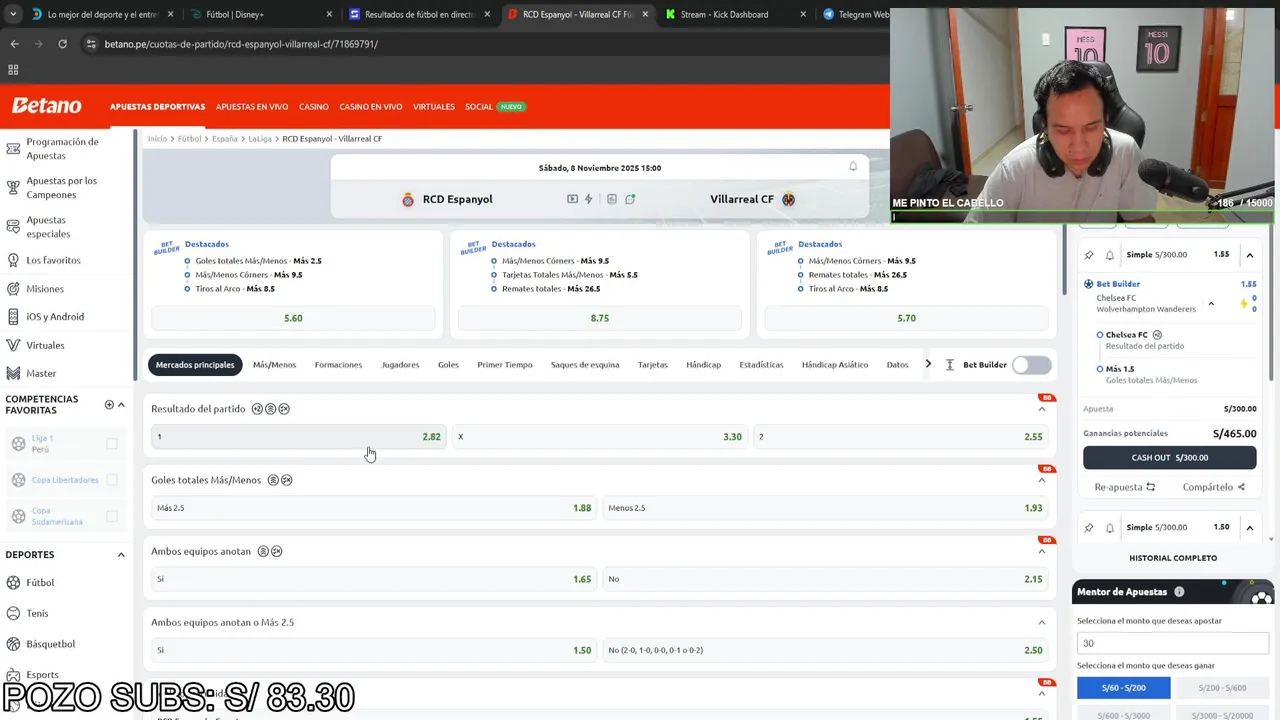Pick first Destacados bet builder at 5.60
The image size is (1280, 720).
(x=293, y=318)
